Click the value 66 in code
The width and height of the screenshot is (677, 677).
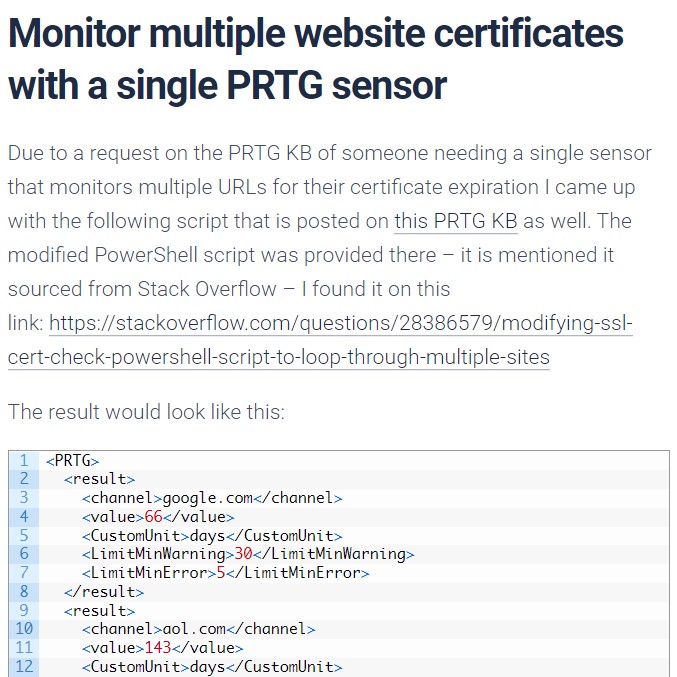[x=153, y=517]
